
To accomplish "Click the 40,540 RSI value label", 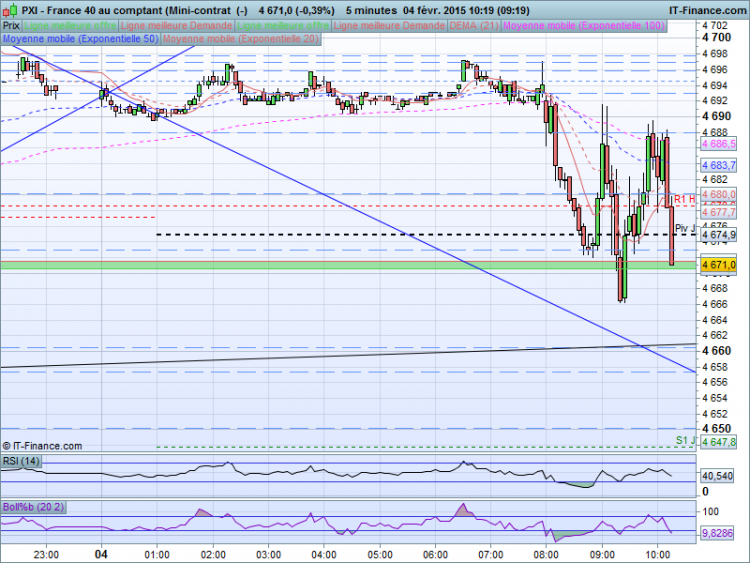I will 717,476.
